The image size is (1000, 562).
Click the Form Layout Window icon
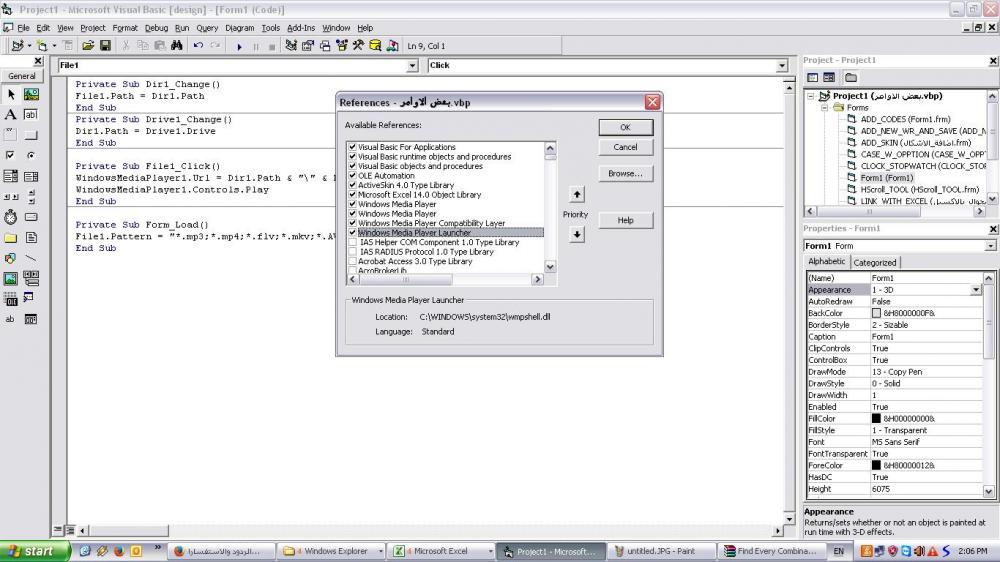coord(325,46)
